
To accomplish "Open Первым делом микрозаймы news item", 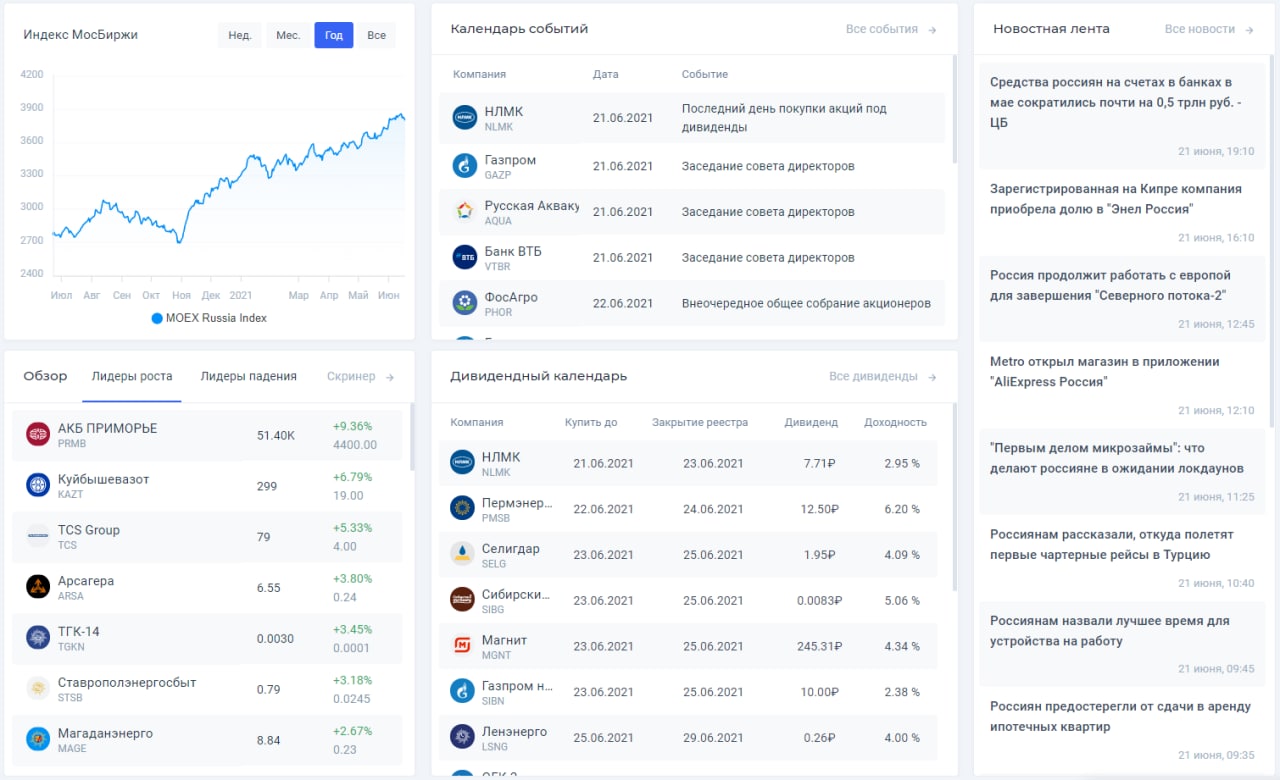I will 1122,470.
